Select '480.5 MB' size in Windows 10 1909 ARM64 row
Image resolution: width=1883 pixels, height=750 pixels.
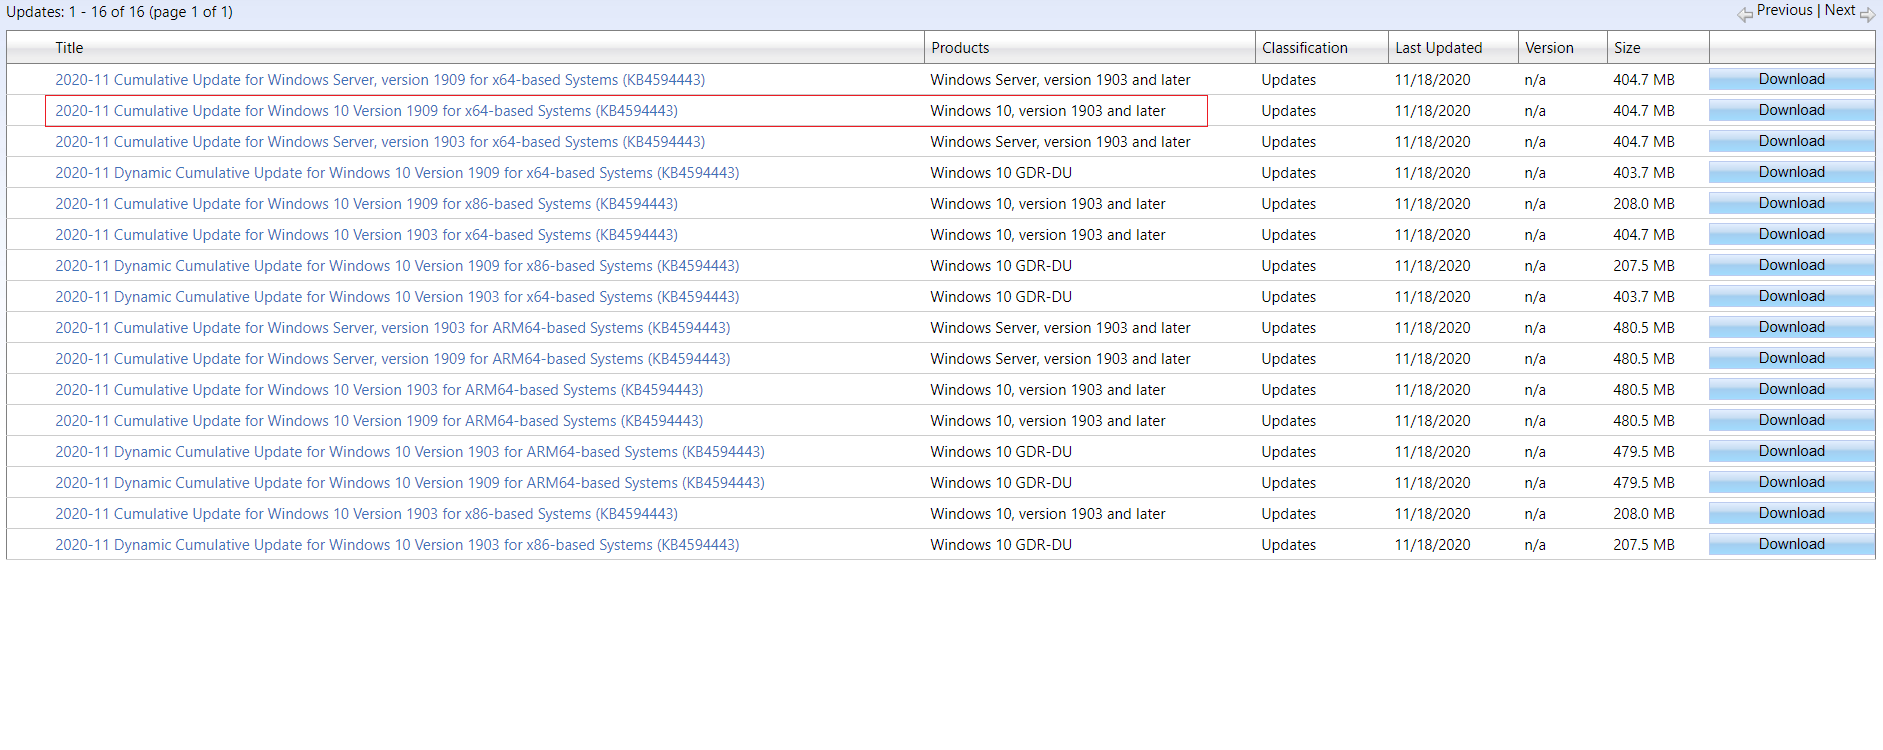pyautogui.click(x=1644, y=421)
